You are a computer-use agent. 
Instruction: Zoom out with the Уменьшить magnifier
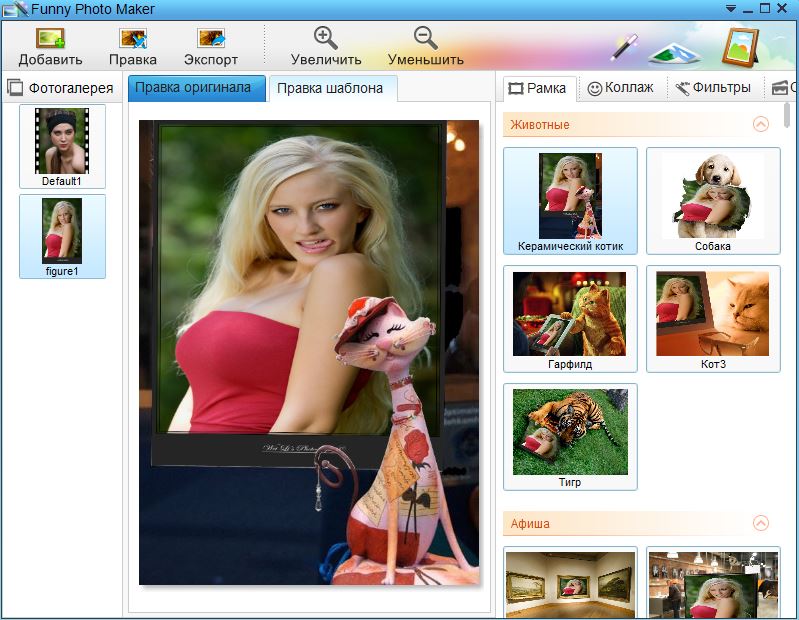[x=425, y=38]
